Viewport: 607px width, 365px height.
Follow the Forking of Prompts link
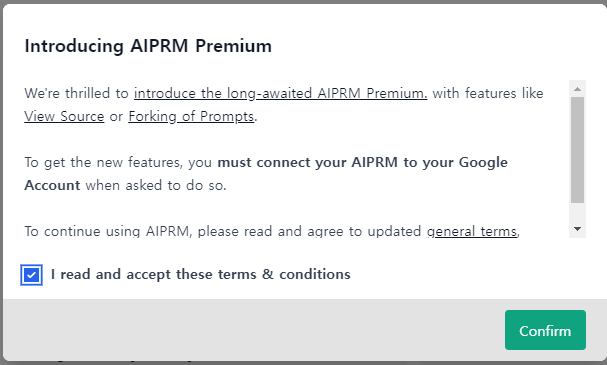click(191, 116)
